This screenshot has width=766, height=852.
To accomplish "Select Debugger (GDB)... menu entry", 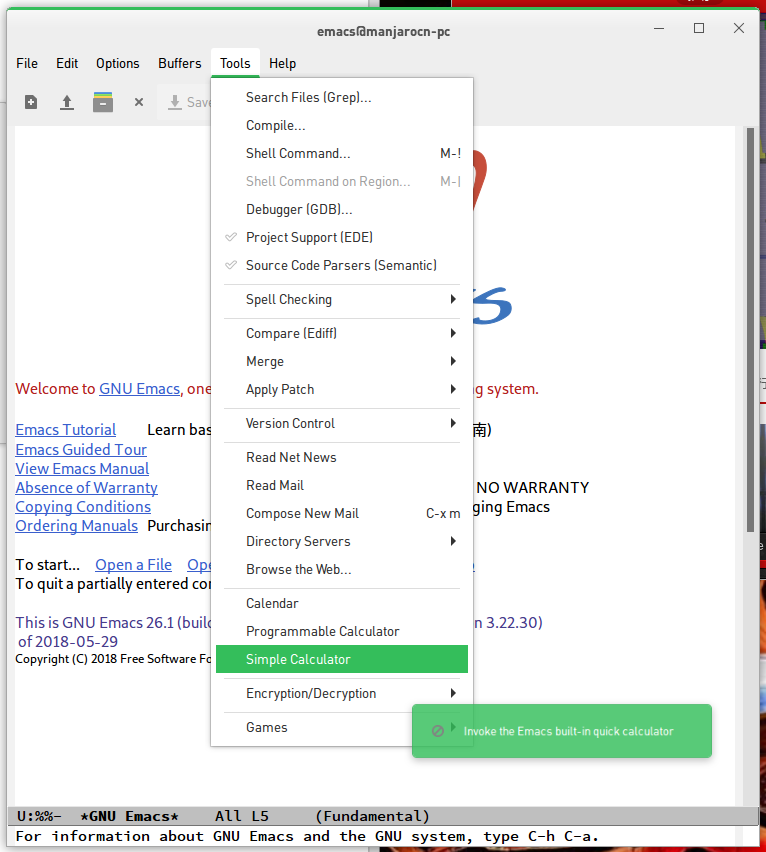I will pyautogui.click(x=342, y=210).
